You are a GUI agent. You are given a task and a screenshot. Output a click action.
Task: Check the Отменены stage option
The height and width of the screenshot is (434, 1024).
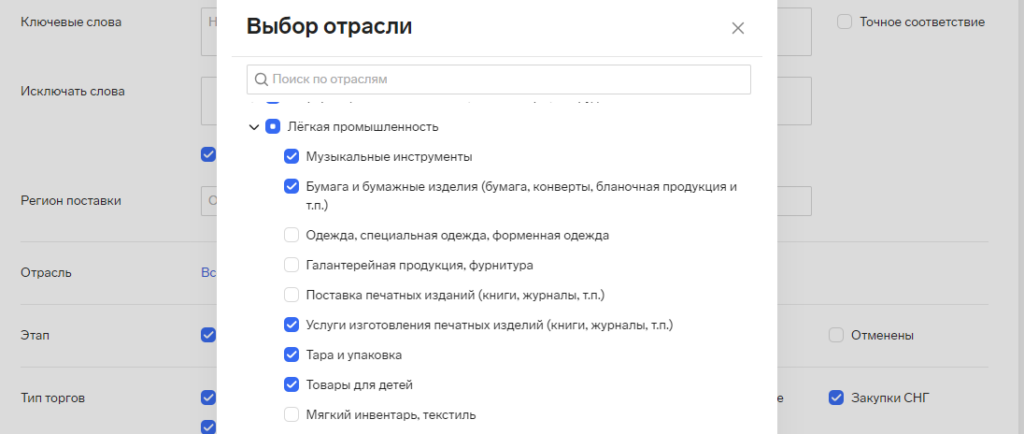836,335
